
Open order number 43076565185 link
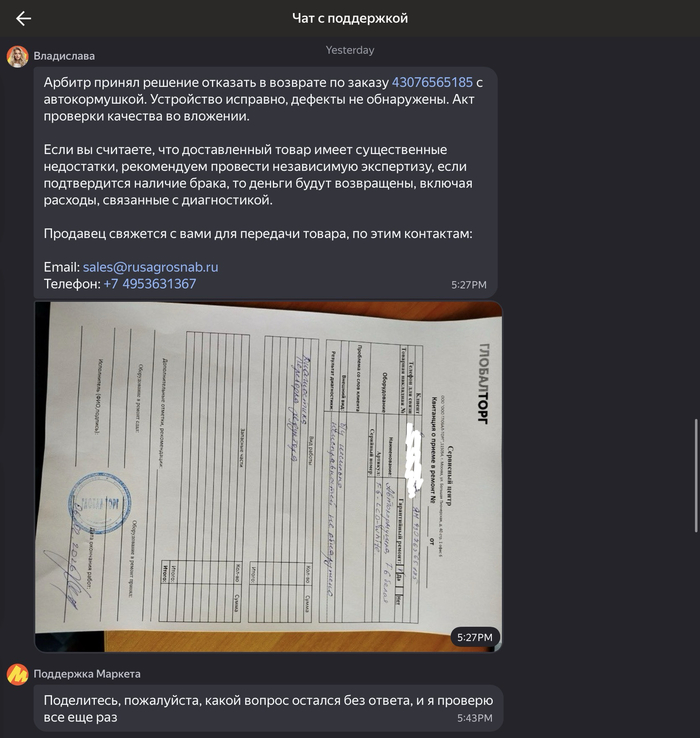[432, 82]
